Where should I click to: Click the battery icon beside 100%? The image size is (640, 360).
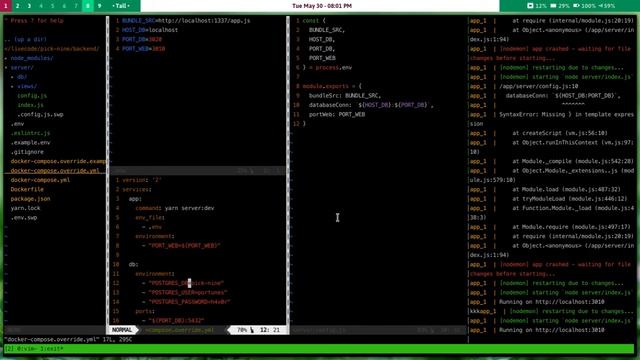[x=576, y=6]
